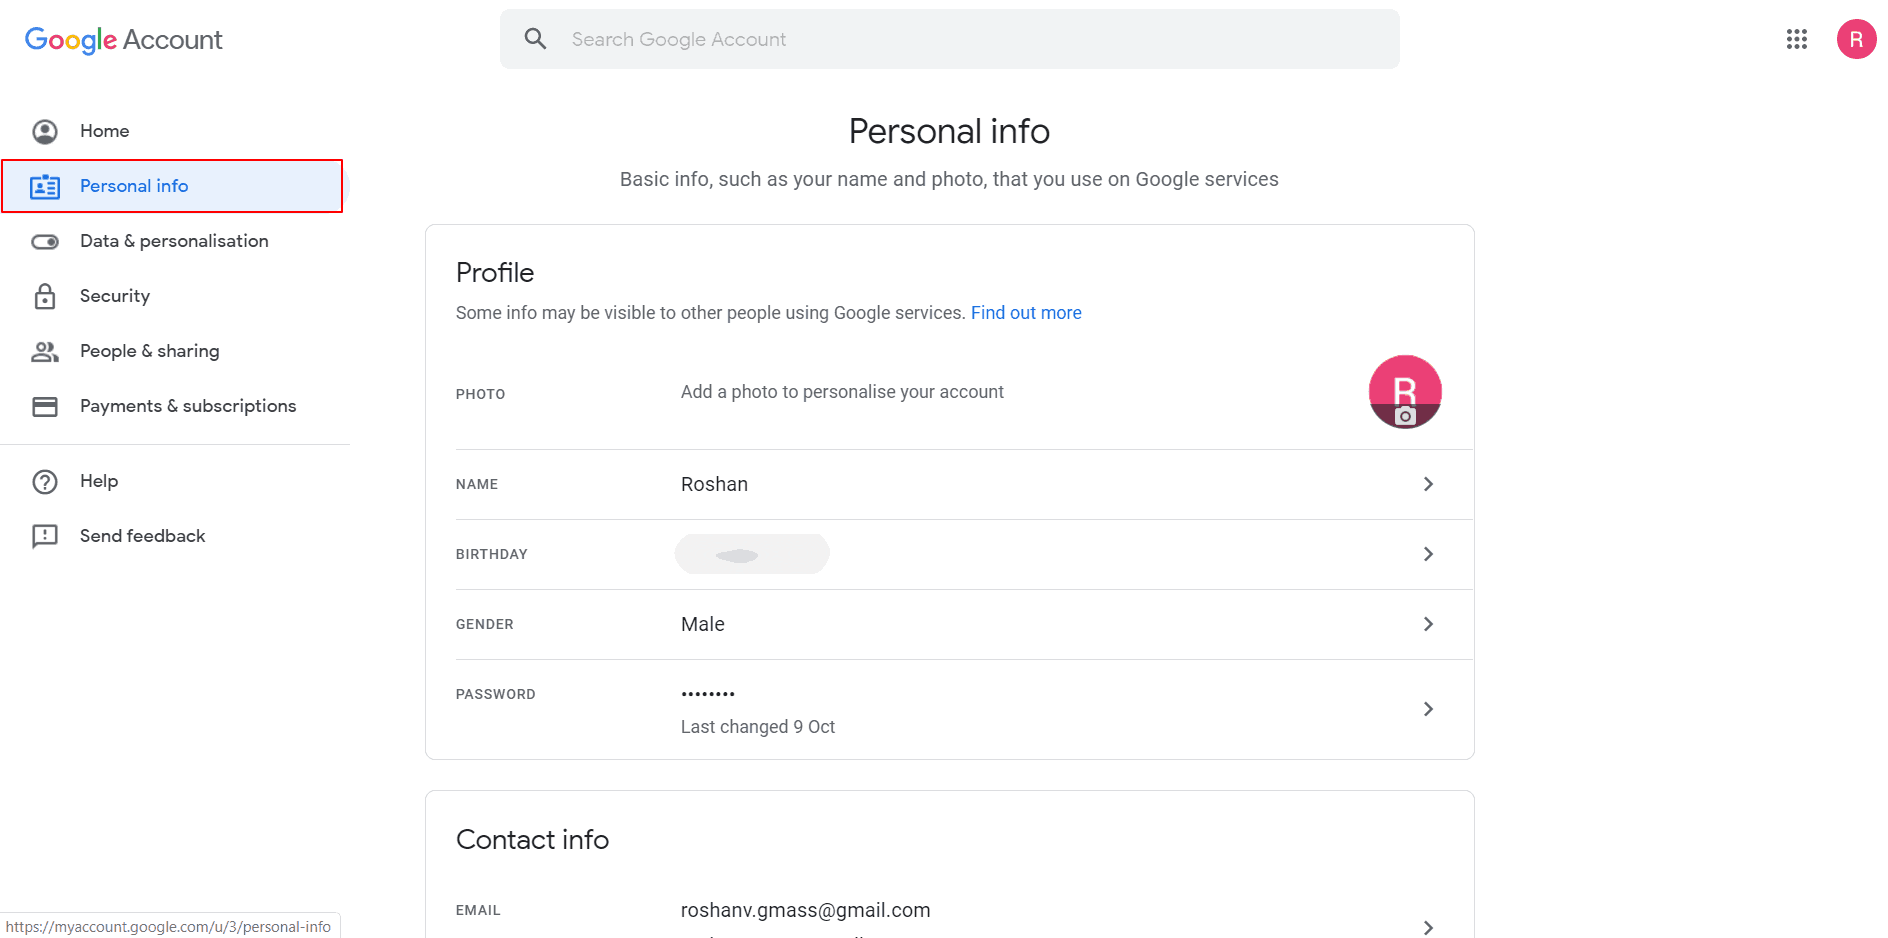Click the Payments card icon
The height and width of the screenshot is (938, 1888).
click(45, 406)
